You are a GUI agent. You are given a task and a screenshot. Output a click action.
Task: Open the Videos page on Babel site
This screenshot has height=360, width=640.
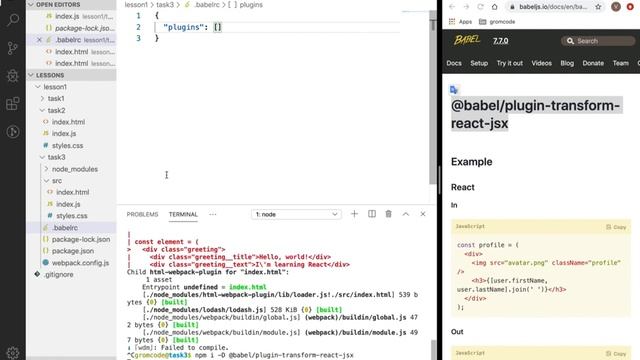tap(542, 63)
